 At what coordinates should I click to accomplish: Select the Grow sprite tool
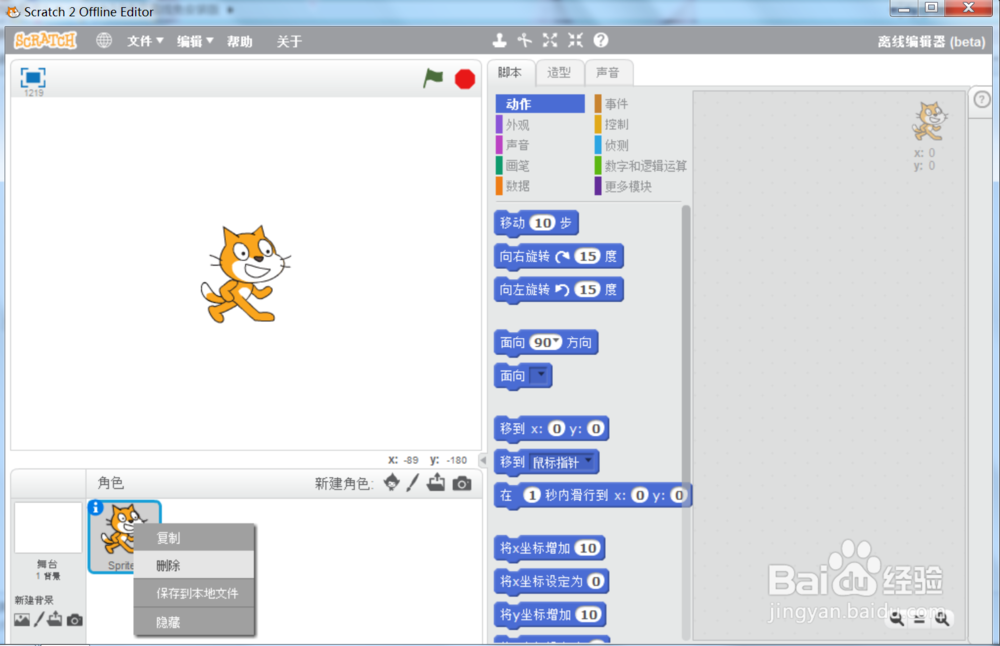click(549, 40)
